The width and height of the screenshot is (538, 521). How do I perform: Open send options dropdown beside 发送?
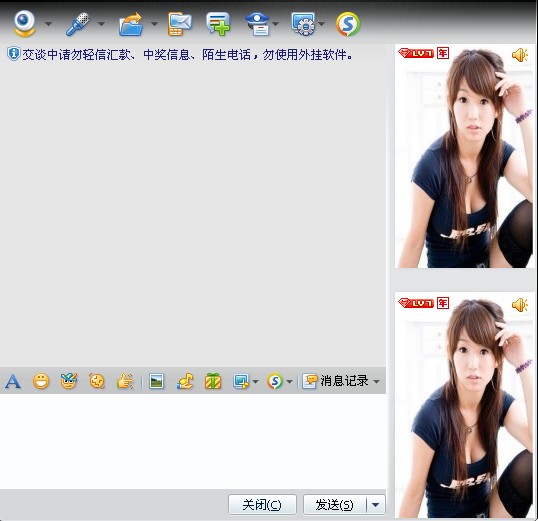coord(376,505)
